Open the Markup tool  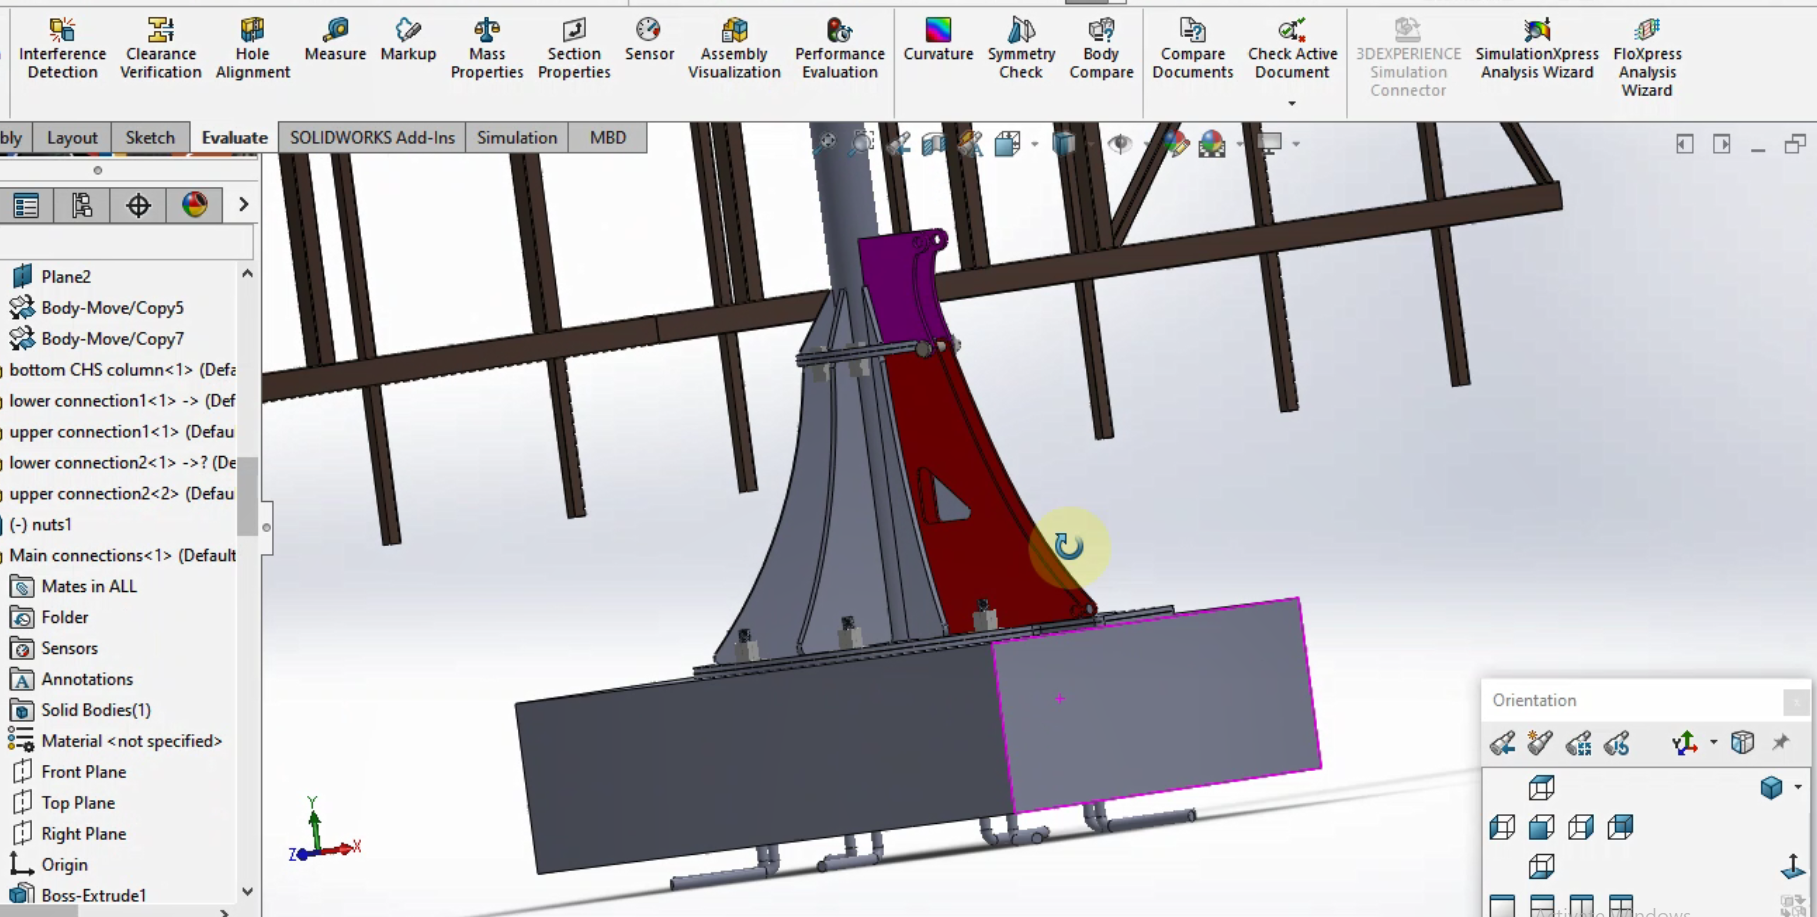tap(408, 40)
